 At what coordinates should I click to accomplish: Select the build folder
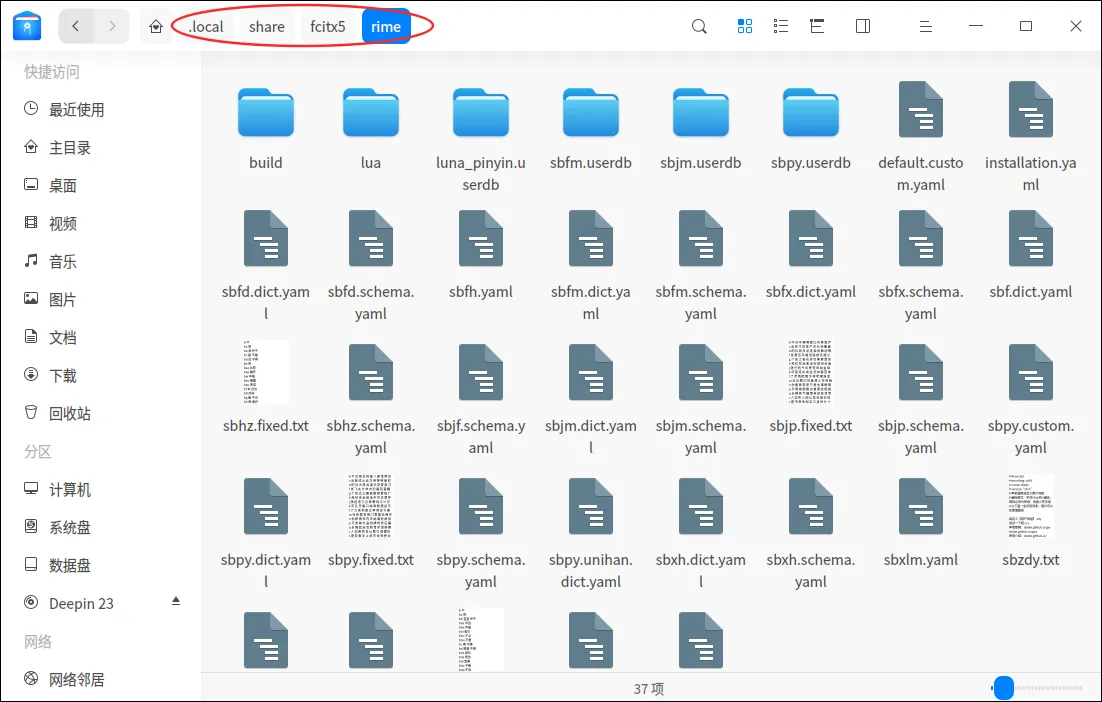click(x=266, y=113)
